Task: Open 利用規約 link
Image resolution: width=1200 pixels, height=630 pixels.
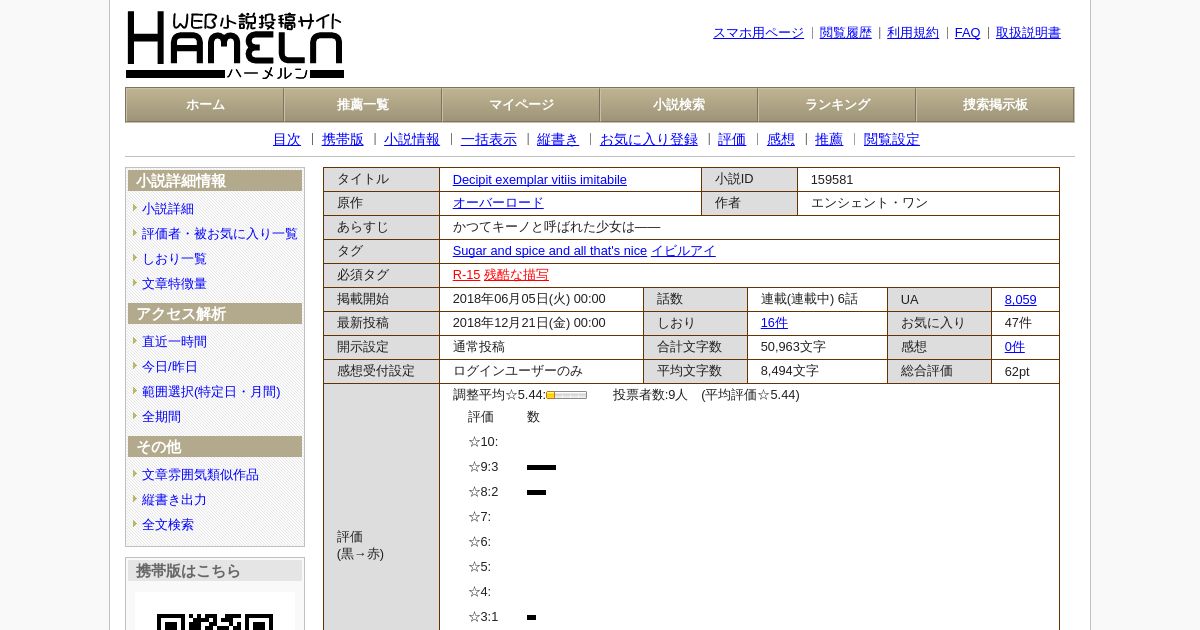Action: (x=913, y=33)
